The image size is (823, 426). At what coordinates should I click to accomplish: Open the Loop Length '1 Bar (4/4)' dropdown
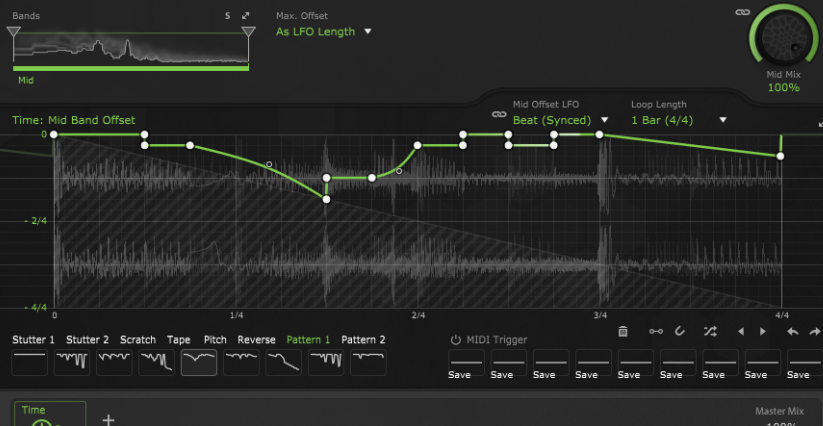[x=678, y=120]
